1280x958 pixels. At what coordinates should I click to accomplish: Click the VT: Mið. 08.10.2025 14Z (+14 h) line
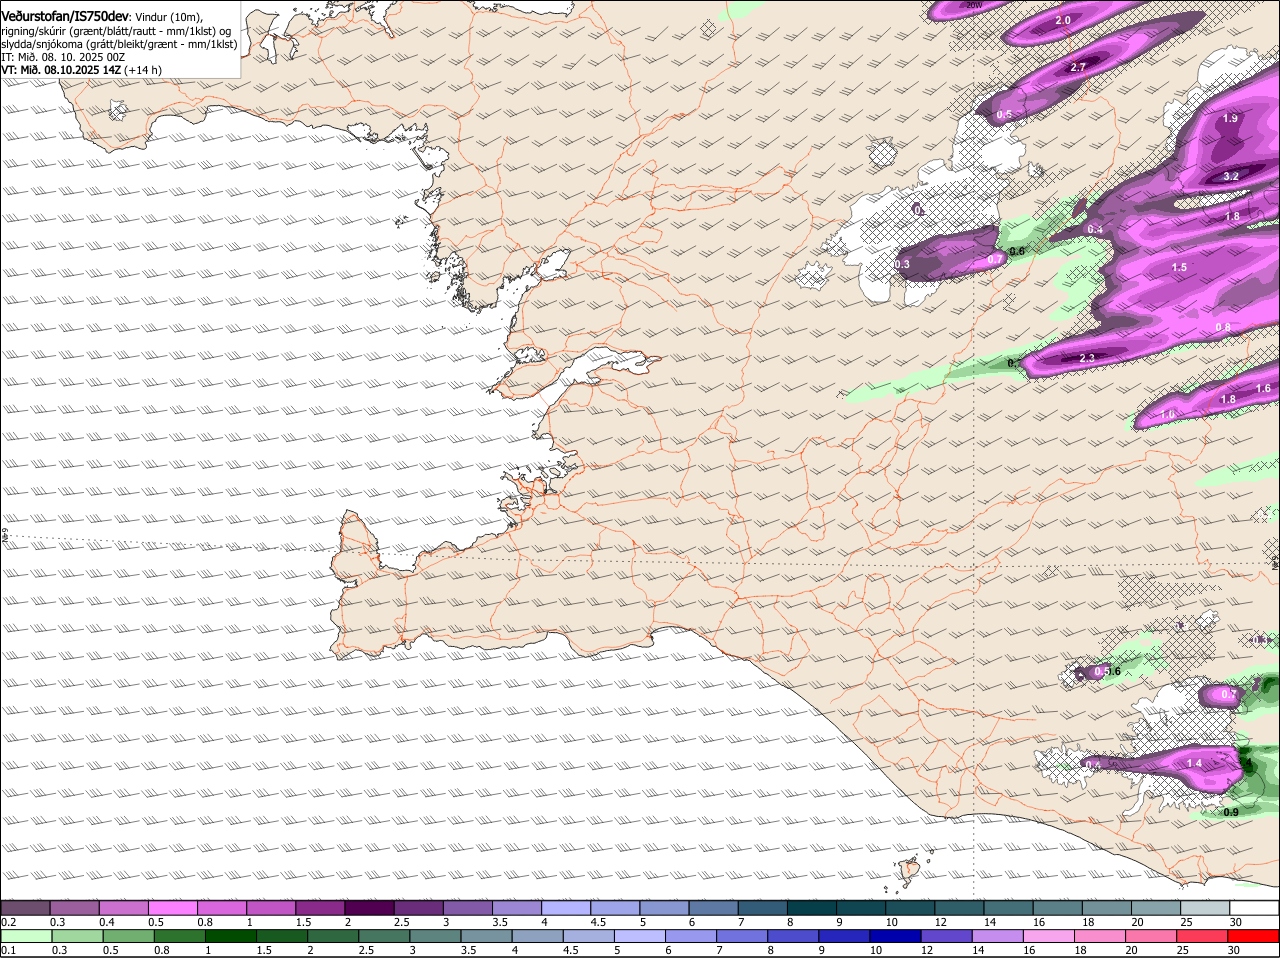[82, 70]
